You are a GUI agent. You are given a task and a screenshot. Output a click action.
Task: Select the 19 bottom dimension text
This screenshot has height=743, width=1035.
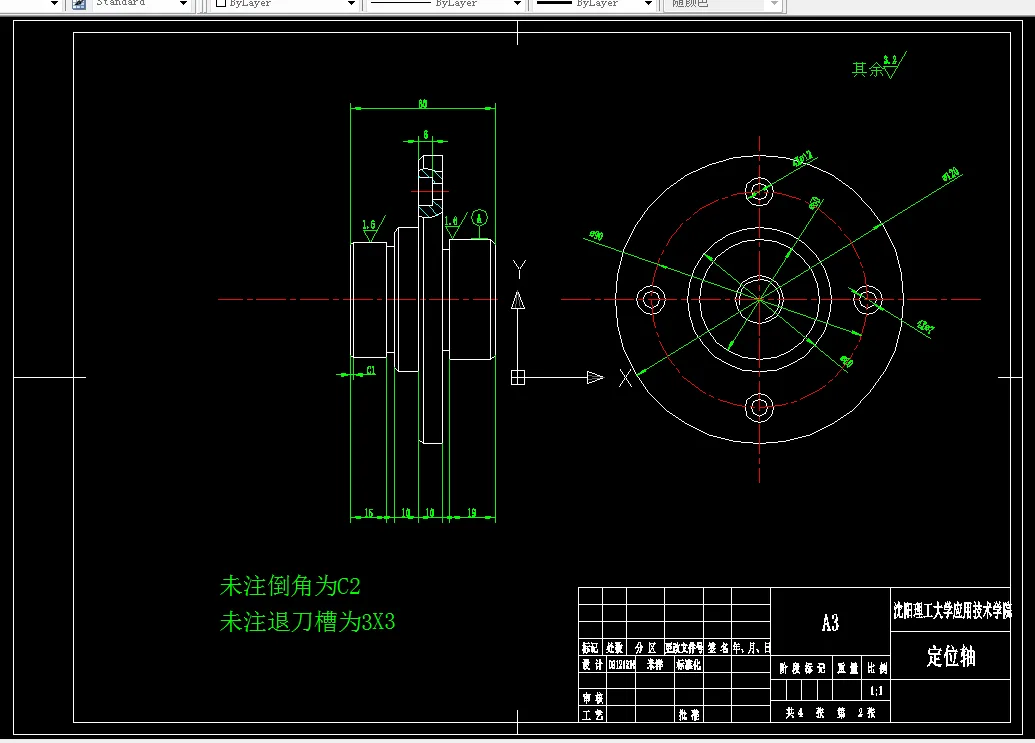click(x=472, y=513)
